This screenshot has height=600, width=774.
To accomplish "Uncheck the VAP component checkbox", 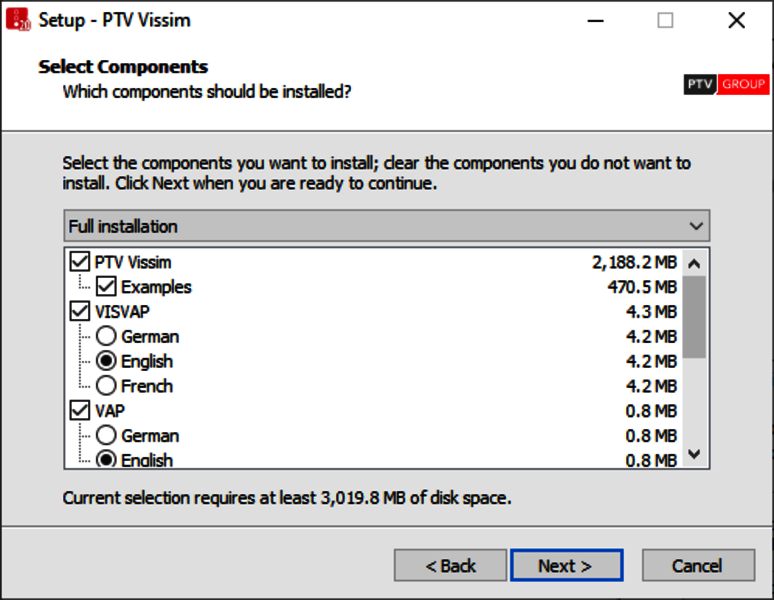I will pyautogui.click(x=80, y=411).
